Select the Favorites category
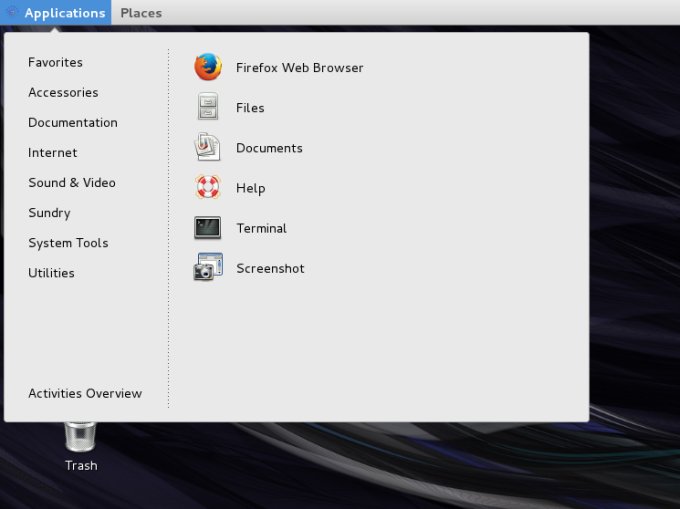 click(55, 62)
